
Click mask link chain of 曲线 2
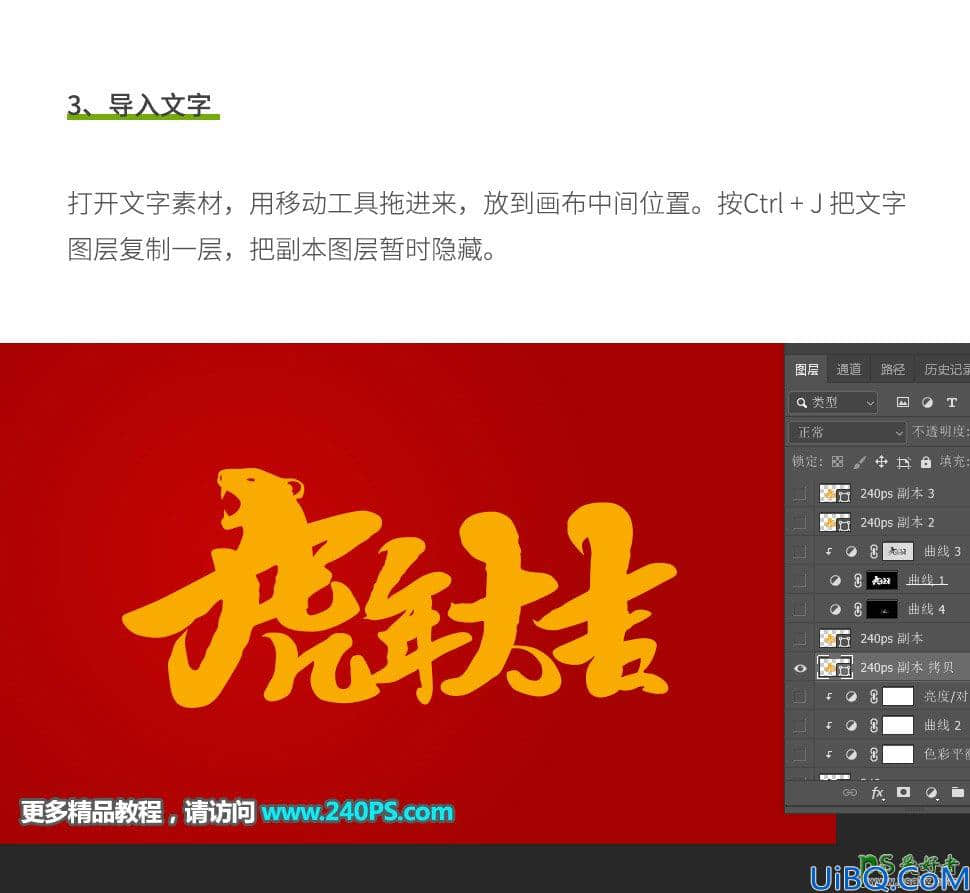tap(873, 725)
